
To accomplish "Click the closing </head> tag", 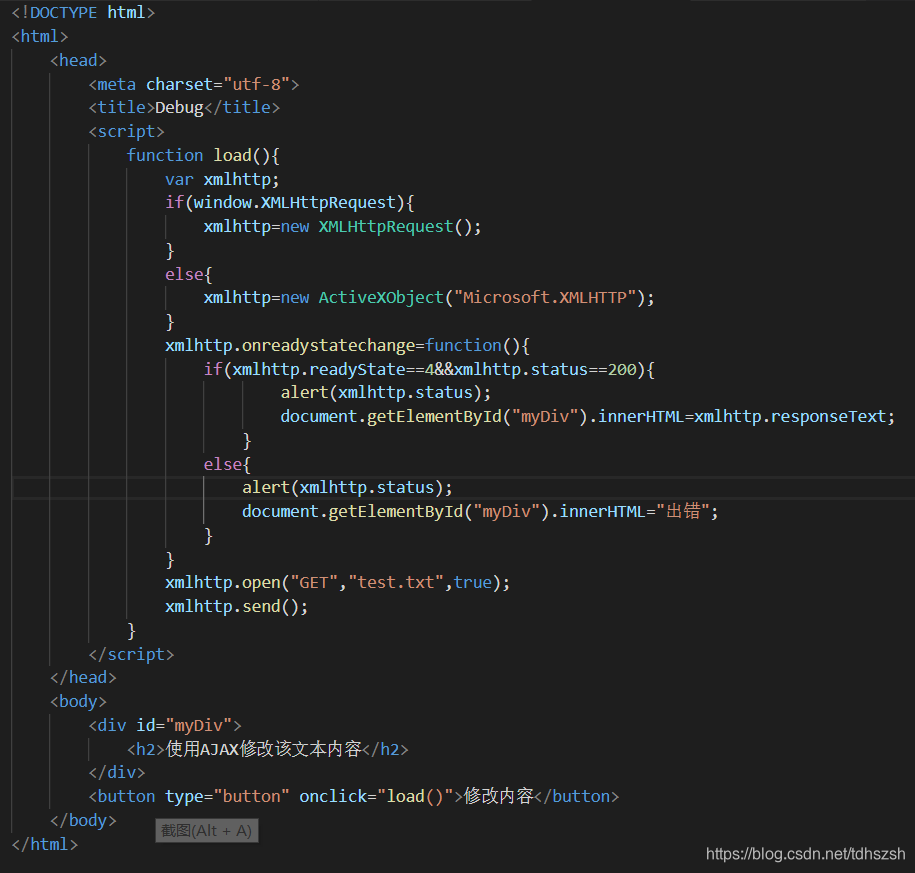I will pos(83,678).
